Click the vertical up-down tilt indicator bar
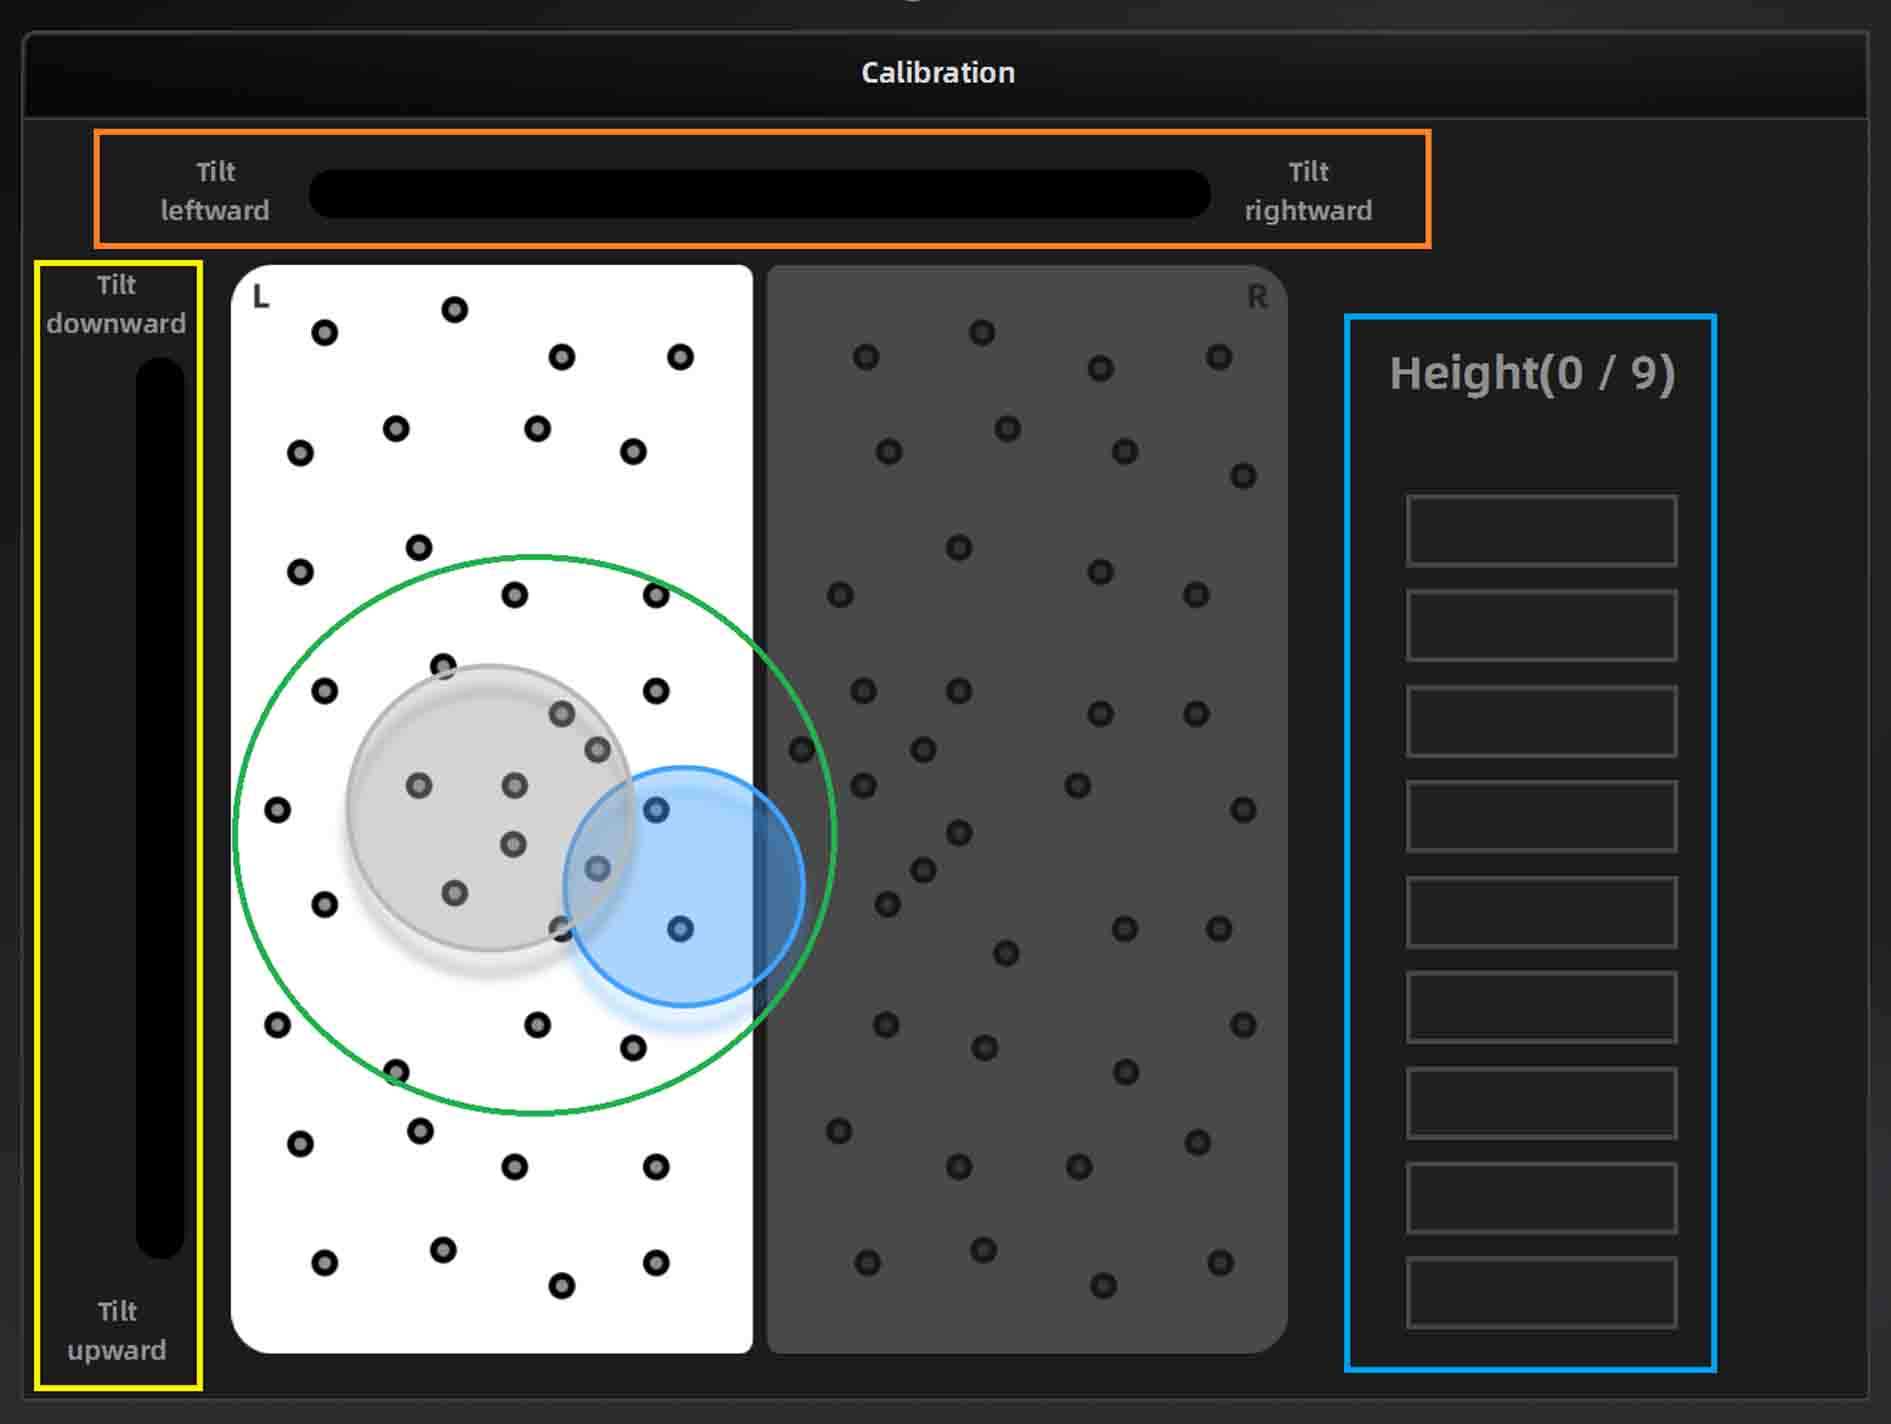Image resolution: width=1891 pixels, height=1424 pixels. [x=160, y=808]
